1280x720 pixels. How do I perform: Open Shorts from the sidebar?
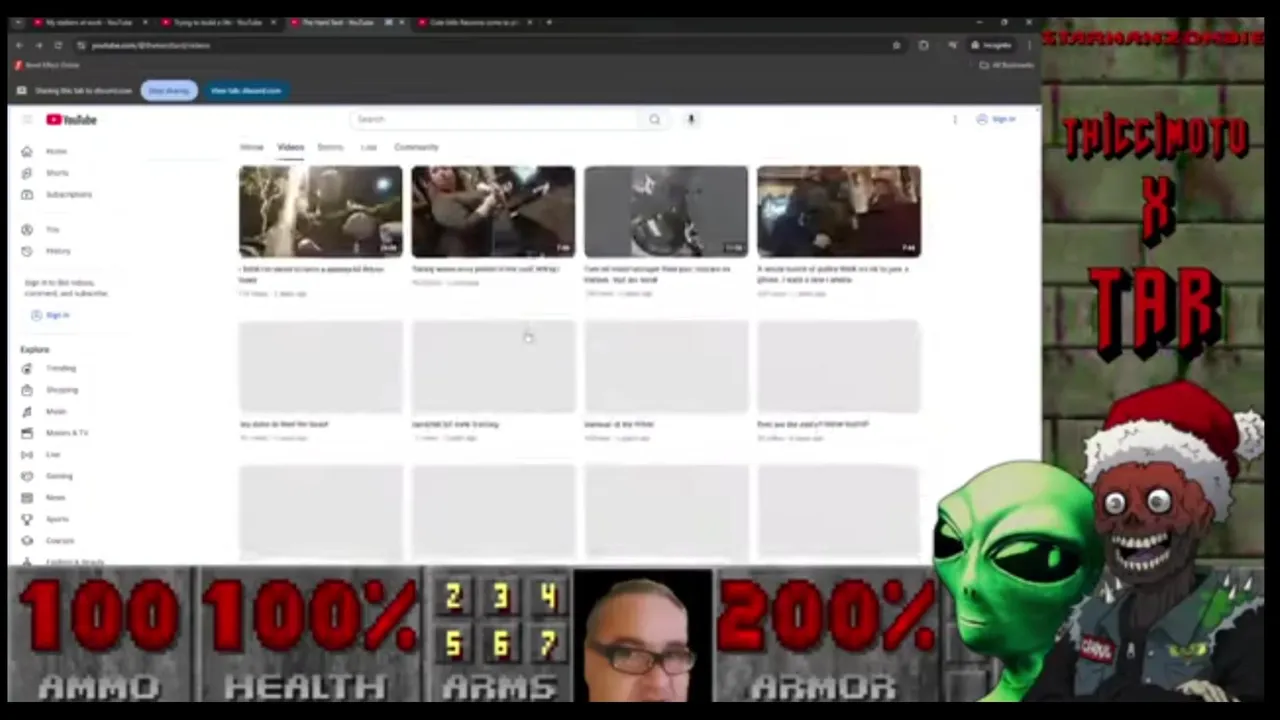pos(46,173)
